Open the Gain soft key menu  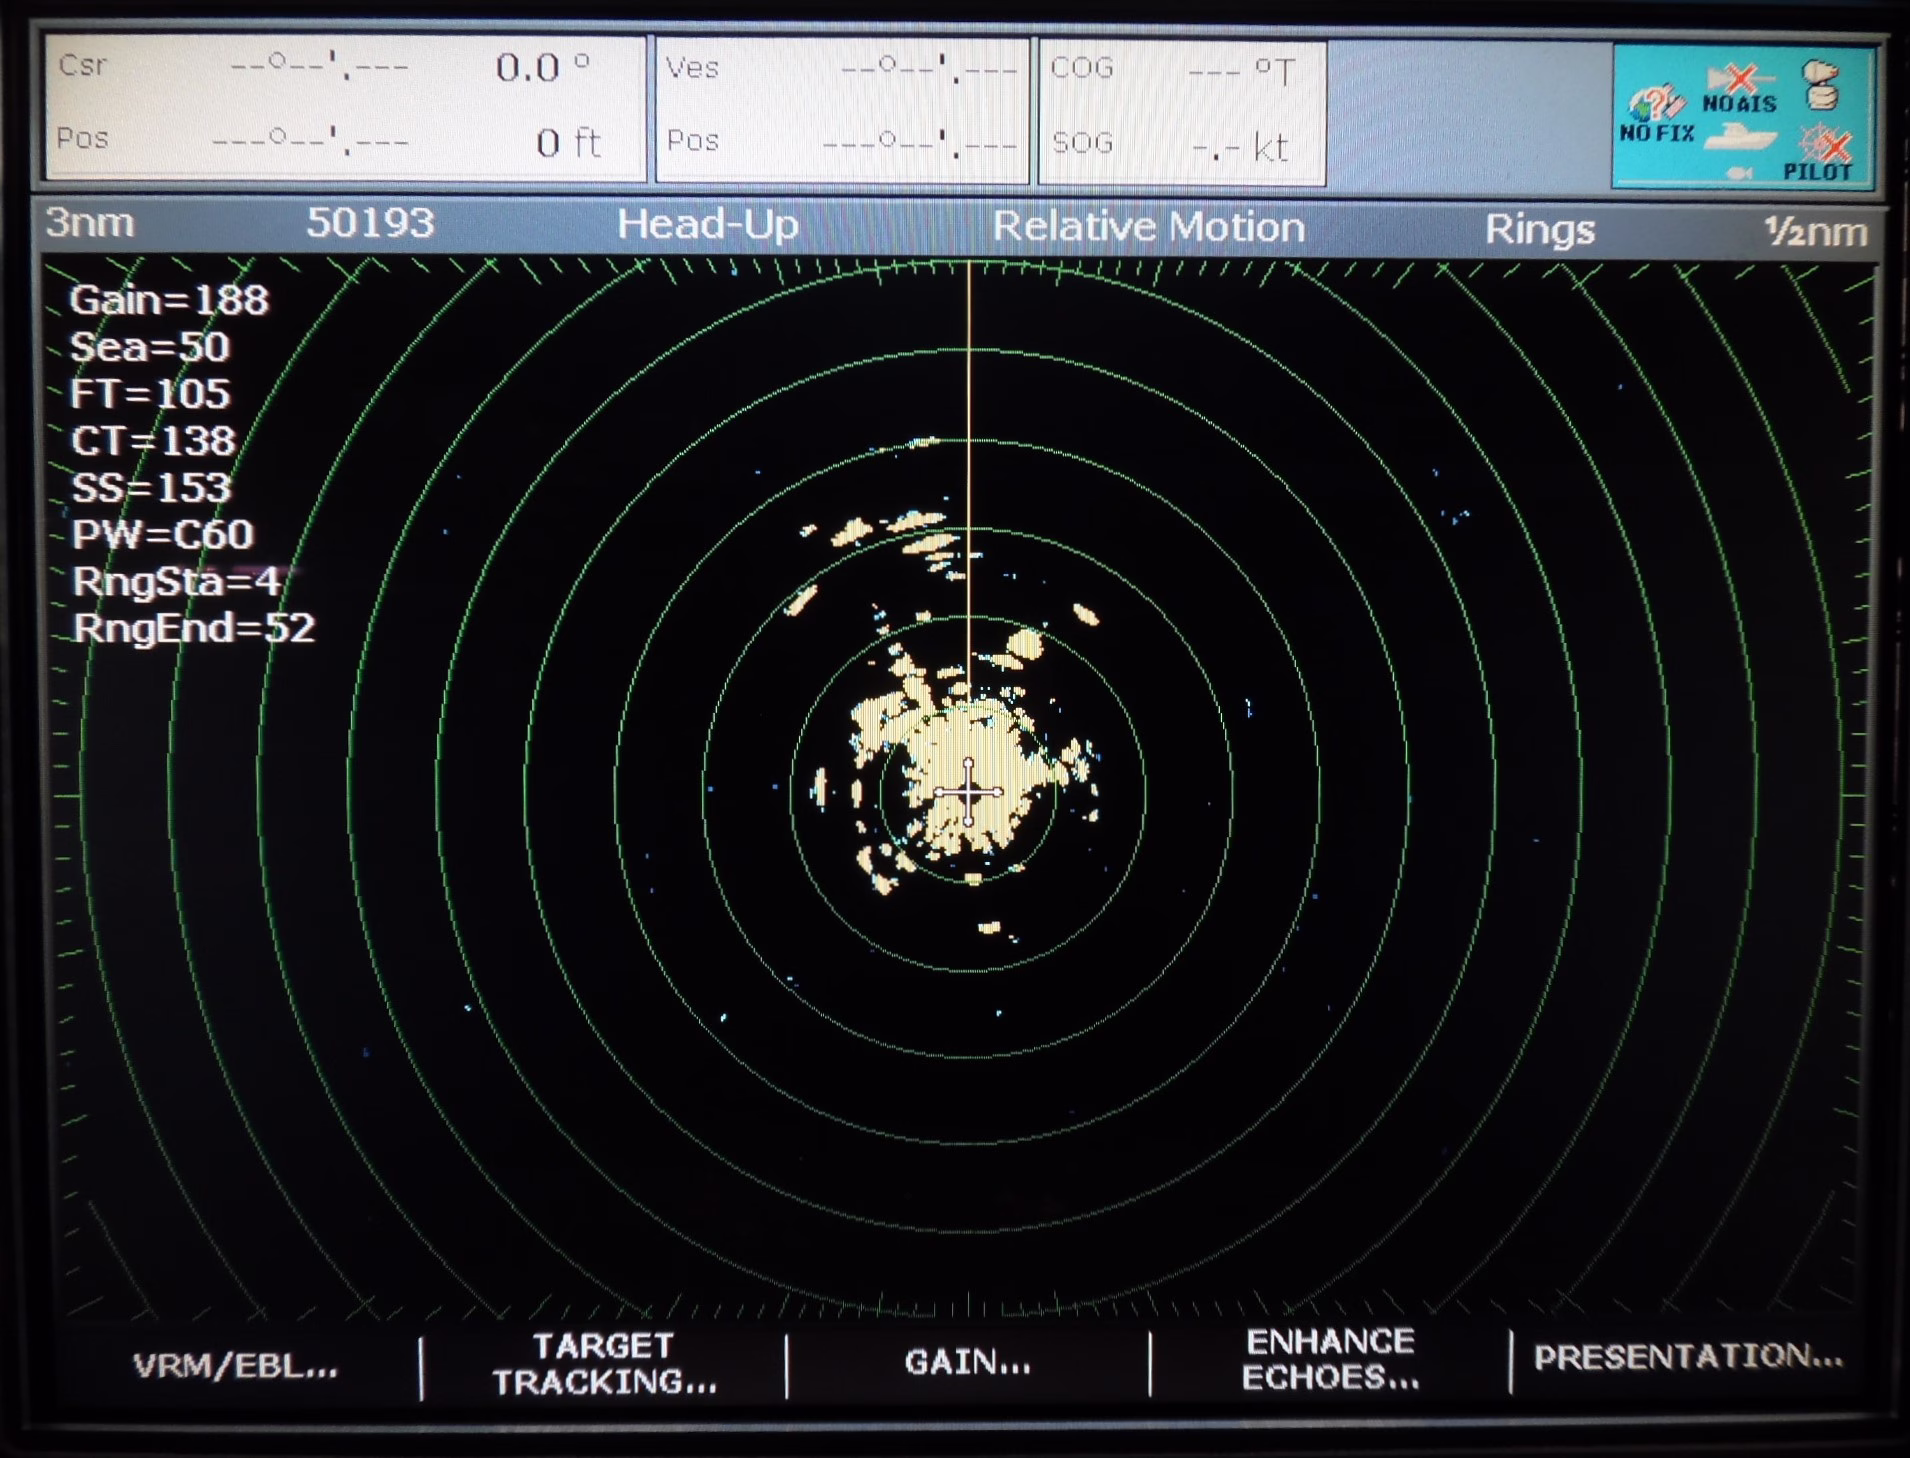pyautogui.click(x=967, y=1362)
